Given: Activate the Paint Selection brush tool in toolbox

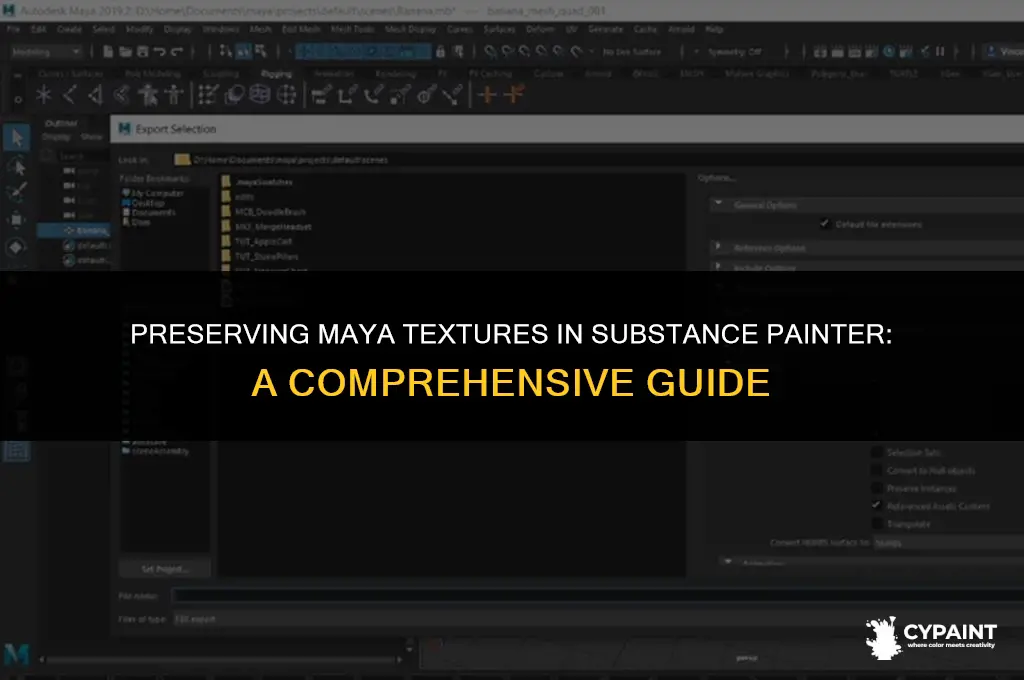Looking at the screenshot, I should click(x=17, y=192).
